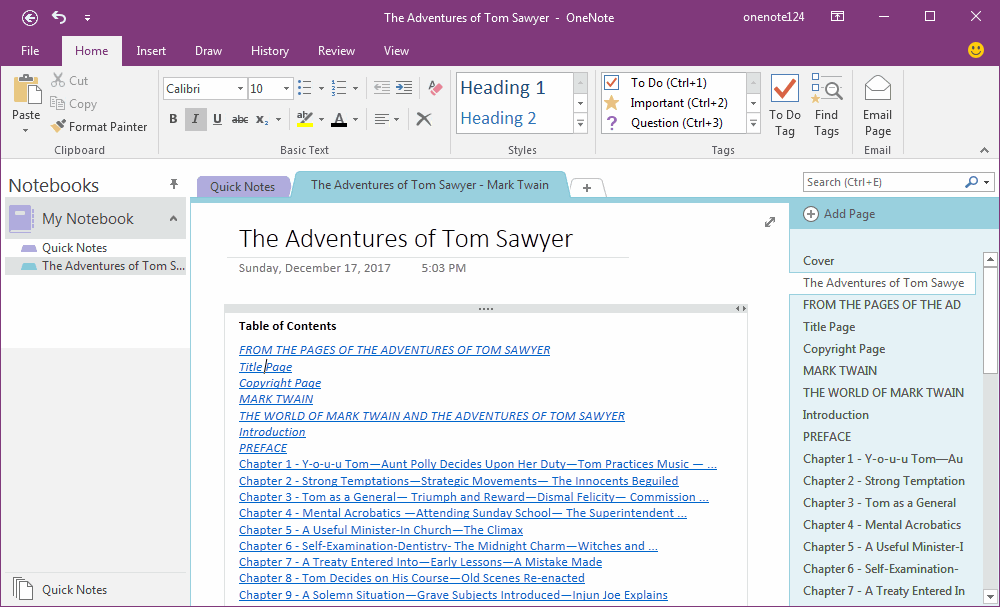
Task: Open Customize Quick Access Toolbar menu
Action: pyautogui.click(x=87, y=18)
